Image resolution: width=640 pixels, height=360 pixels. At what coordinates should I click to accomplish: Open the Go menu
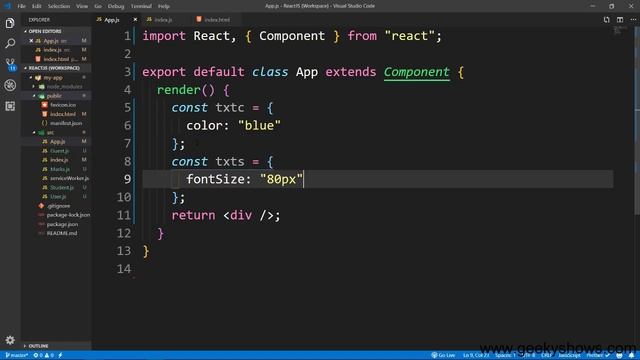pos(98,6)
